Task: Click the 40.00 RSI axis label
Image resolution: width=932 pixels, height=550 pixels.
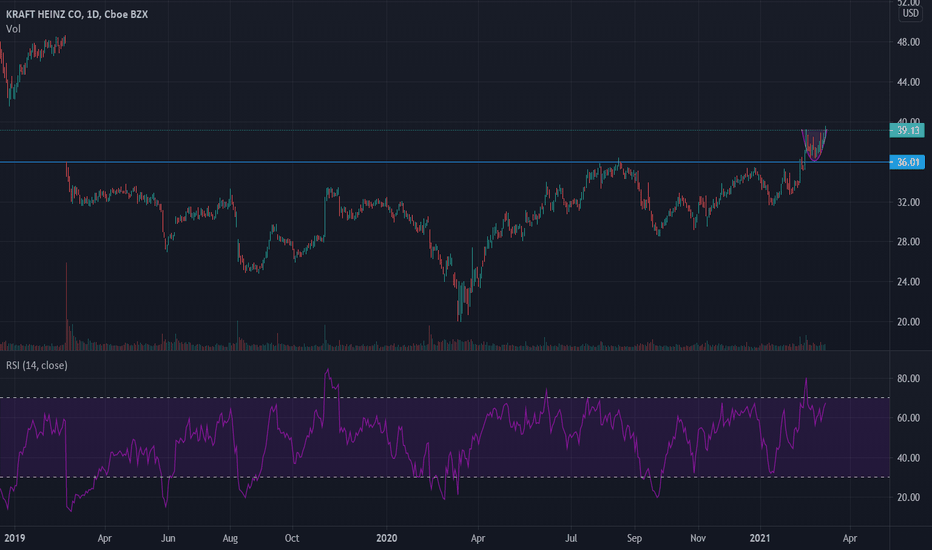Action: click(x=908, y=458)
